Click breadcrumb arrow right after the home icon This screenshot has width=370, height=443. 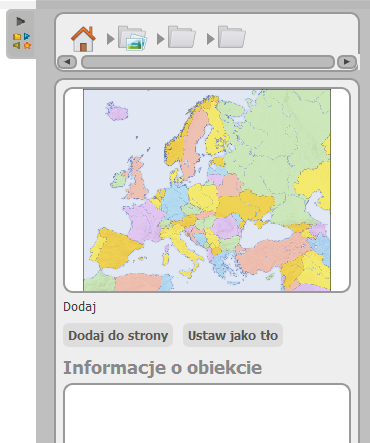click(x=111, y=39)
